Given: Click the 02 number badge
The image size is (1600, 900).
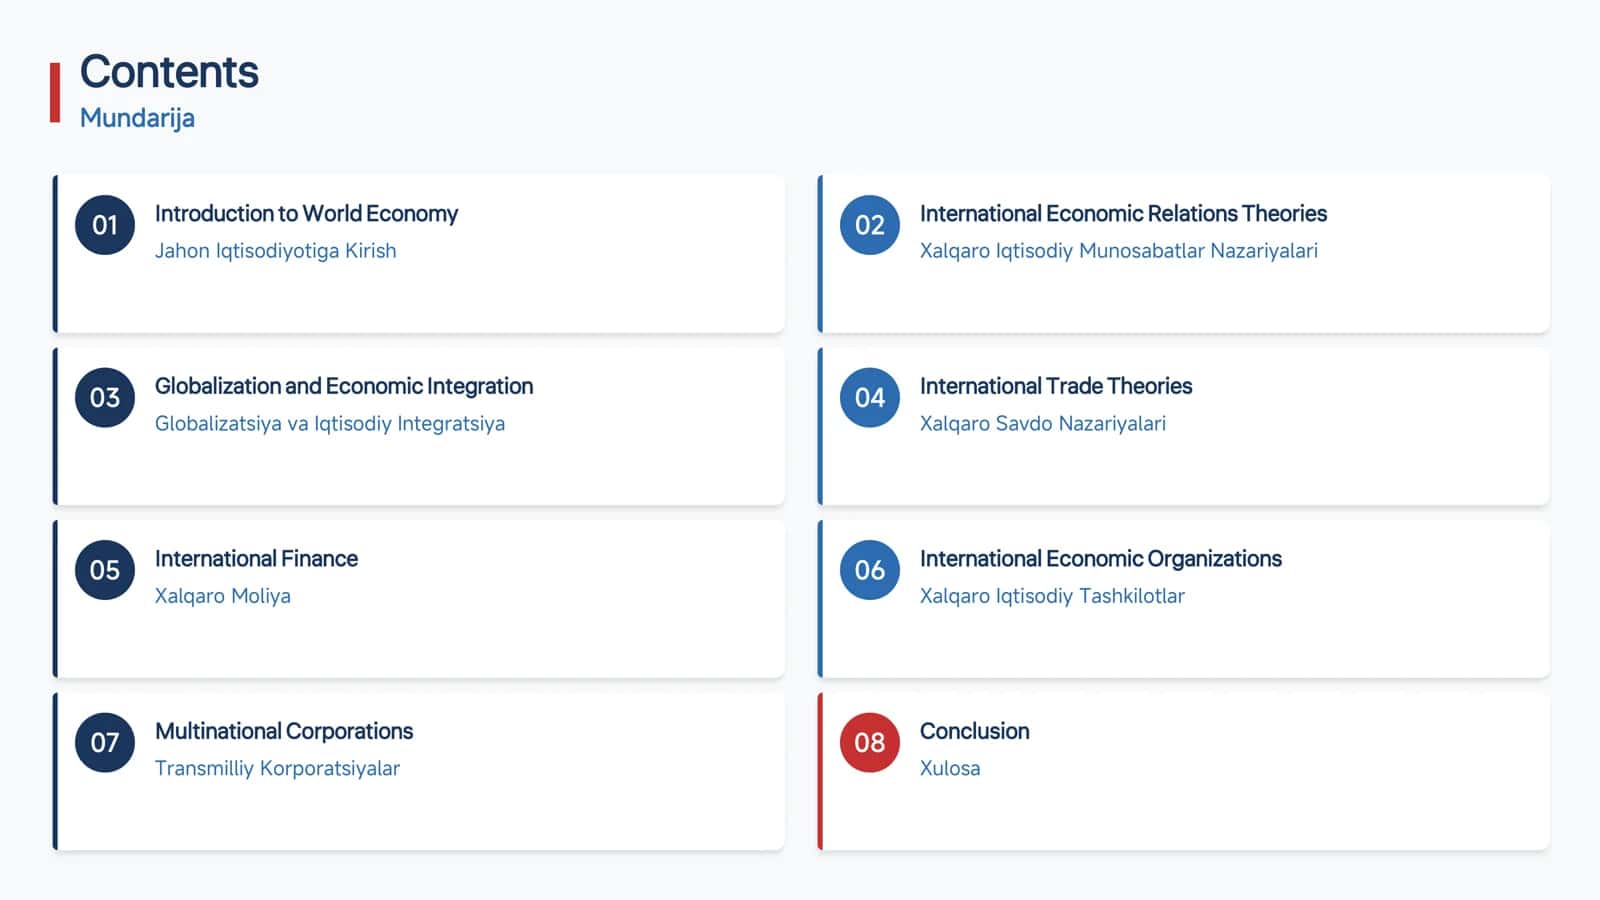Looking at the screenshot, I should point(870,225).
